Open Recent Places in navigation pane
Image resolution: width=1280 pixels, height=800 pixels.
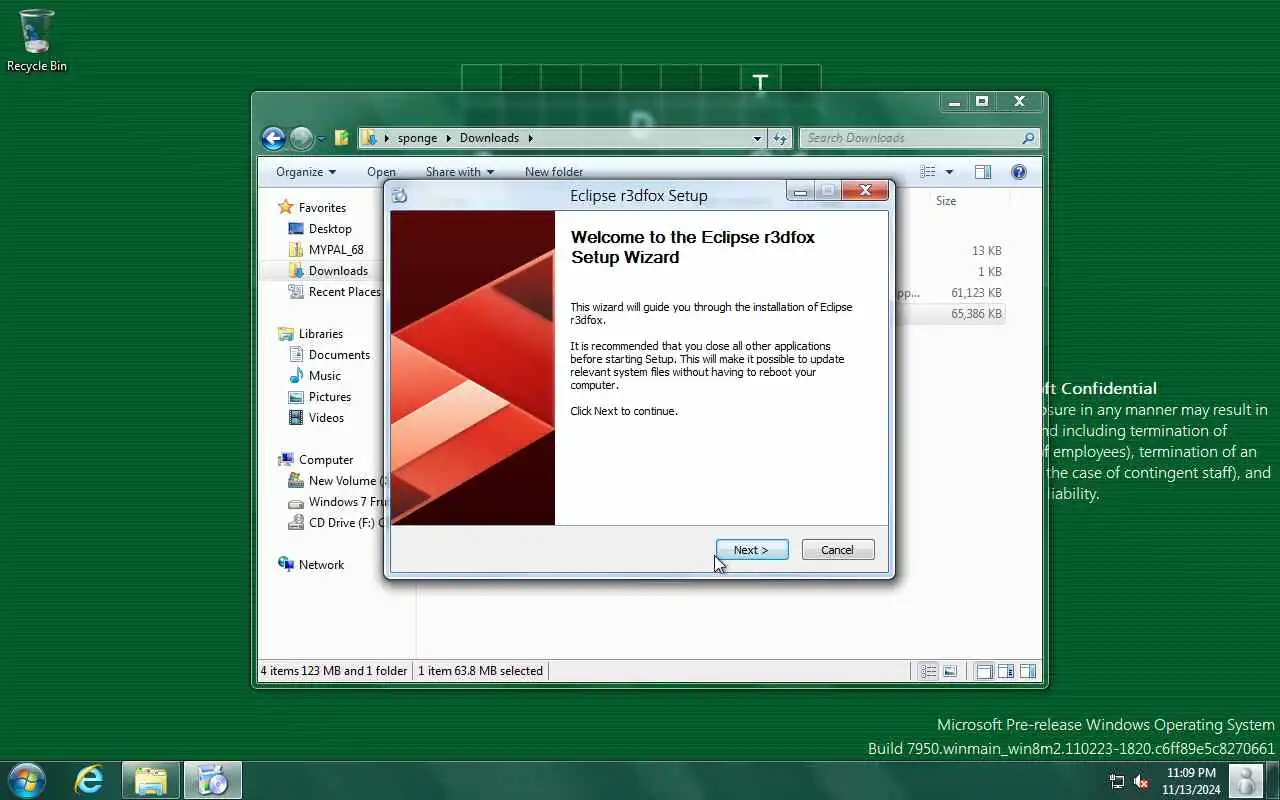pyautogui.click(x=335, y=291)
